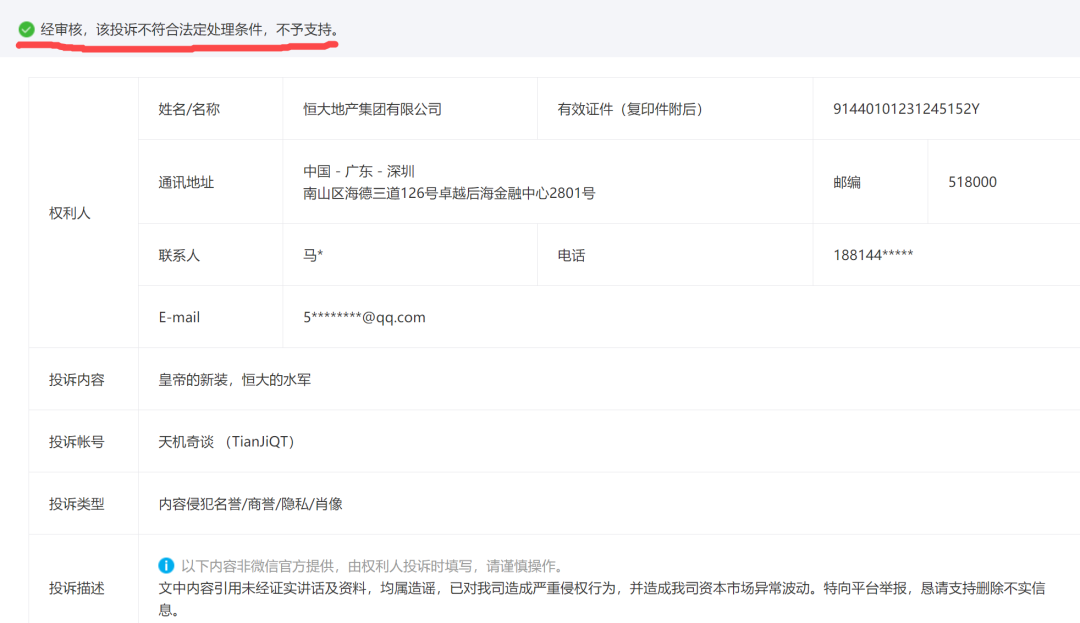Select email 5********@qq.com
Screen dimensions: 1080x623
(364, 317)
